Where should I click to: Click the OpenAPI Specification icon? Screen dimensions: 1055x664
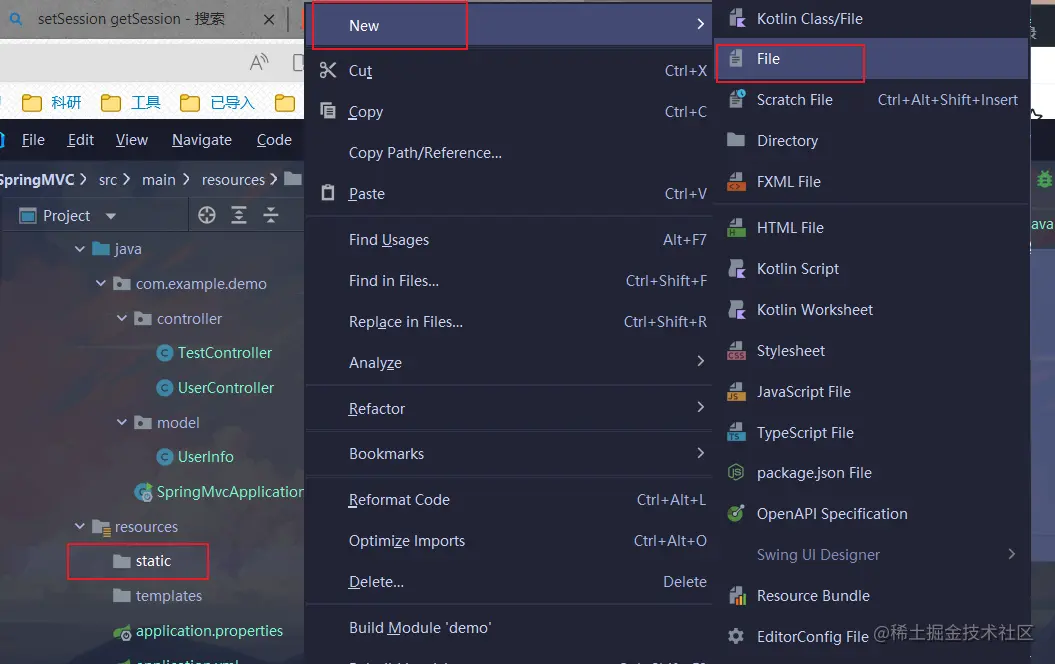pyautogui.click(x=736, y=514)
